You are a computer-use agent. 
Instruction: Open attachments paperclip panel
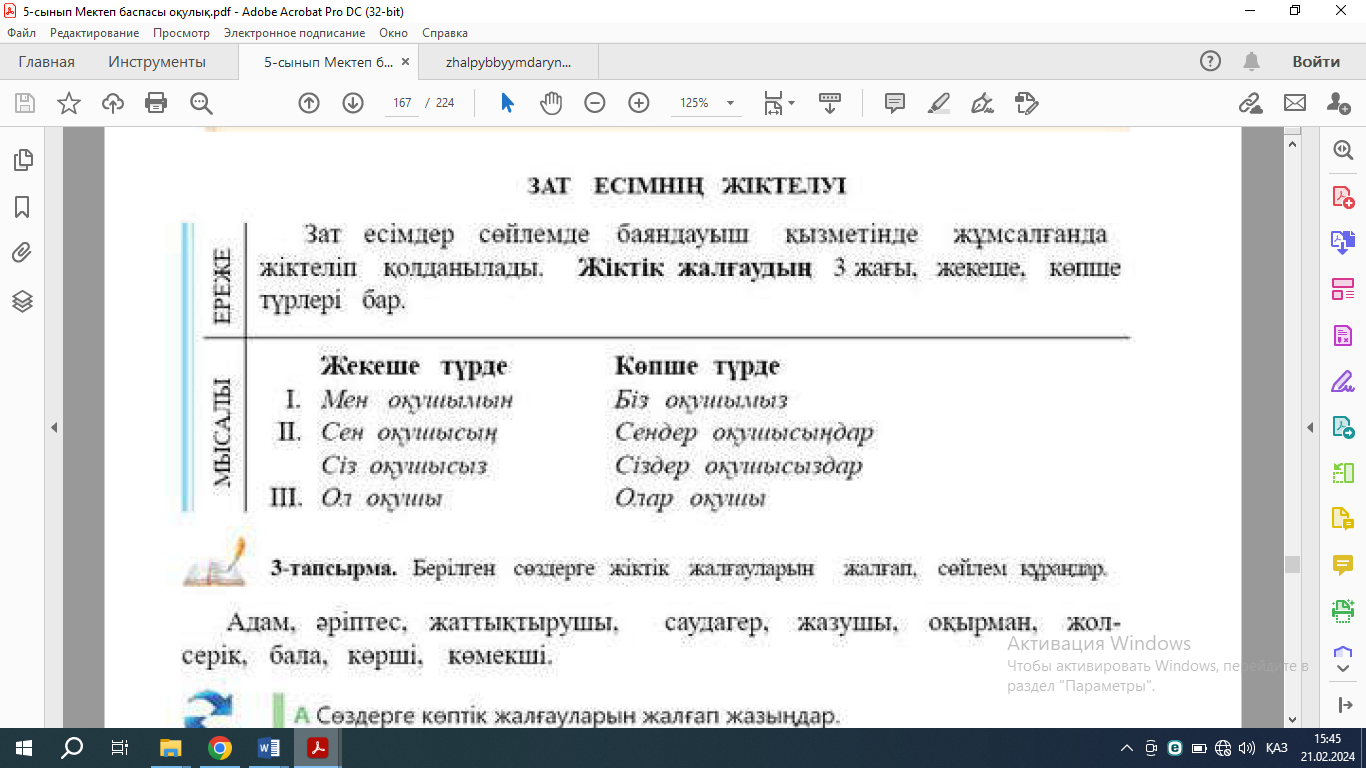(22, 253)
